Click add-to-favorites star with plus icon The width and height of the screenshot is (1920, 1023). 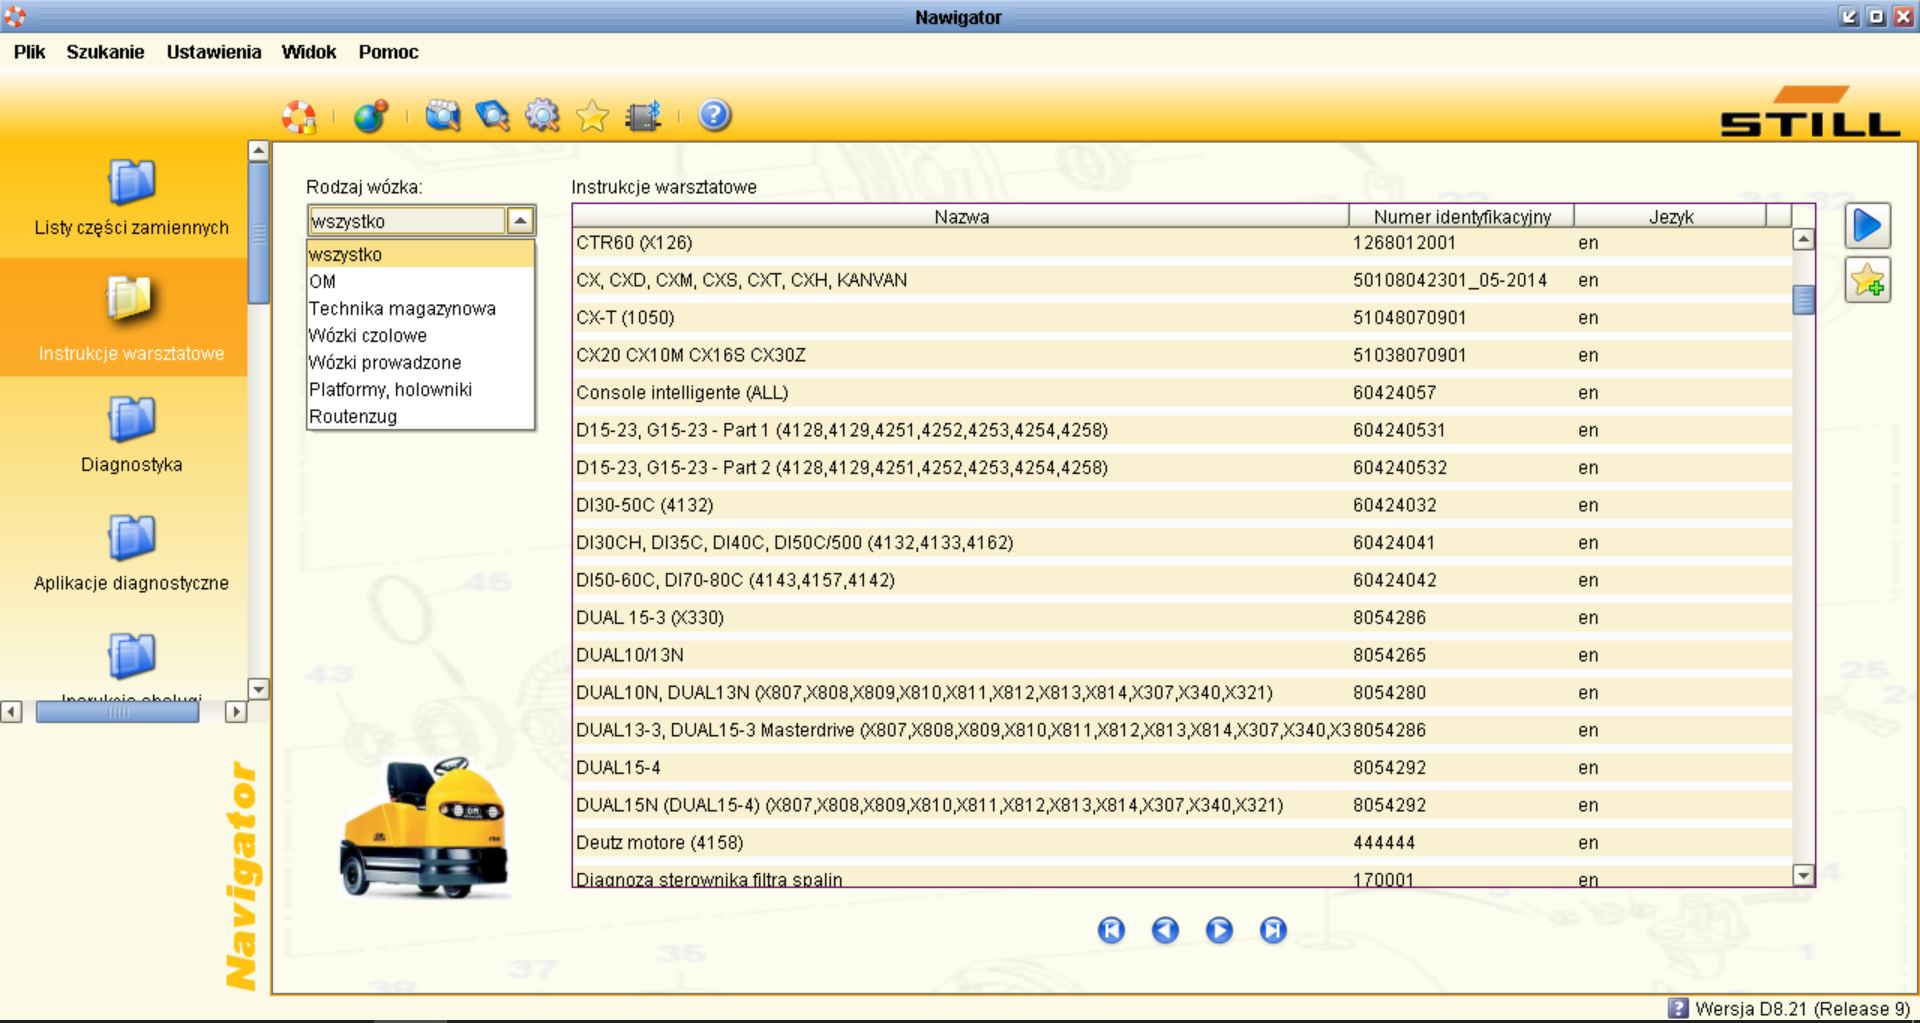tap(1867, 281)
